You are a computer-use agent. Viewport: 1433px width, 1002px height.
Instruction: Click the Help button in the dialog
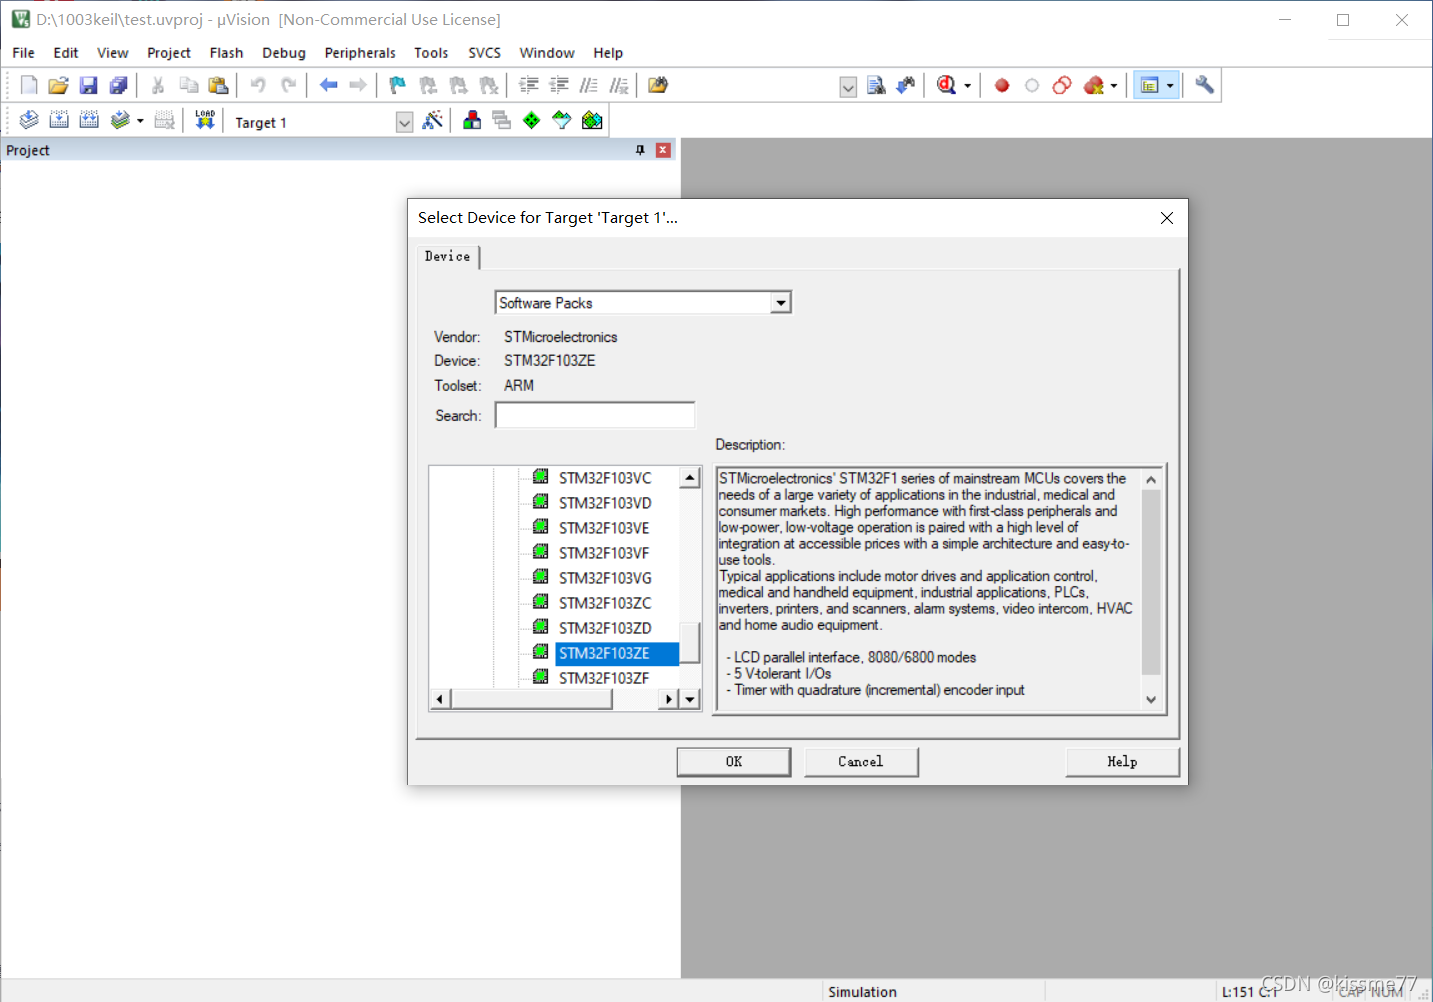point(1122,762)
